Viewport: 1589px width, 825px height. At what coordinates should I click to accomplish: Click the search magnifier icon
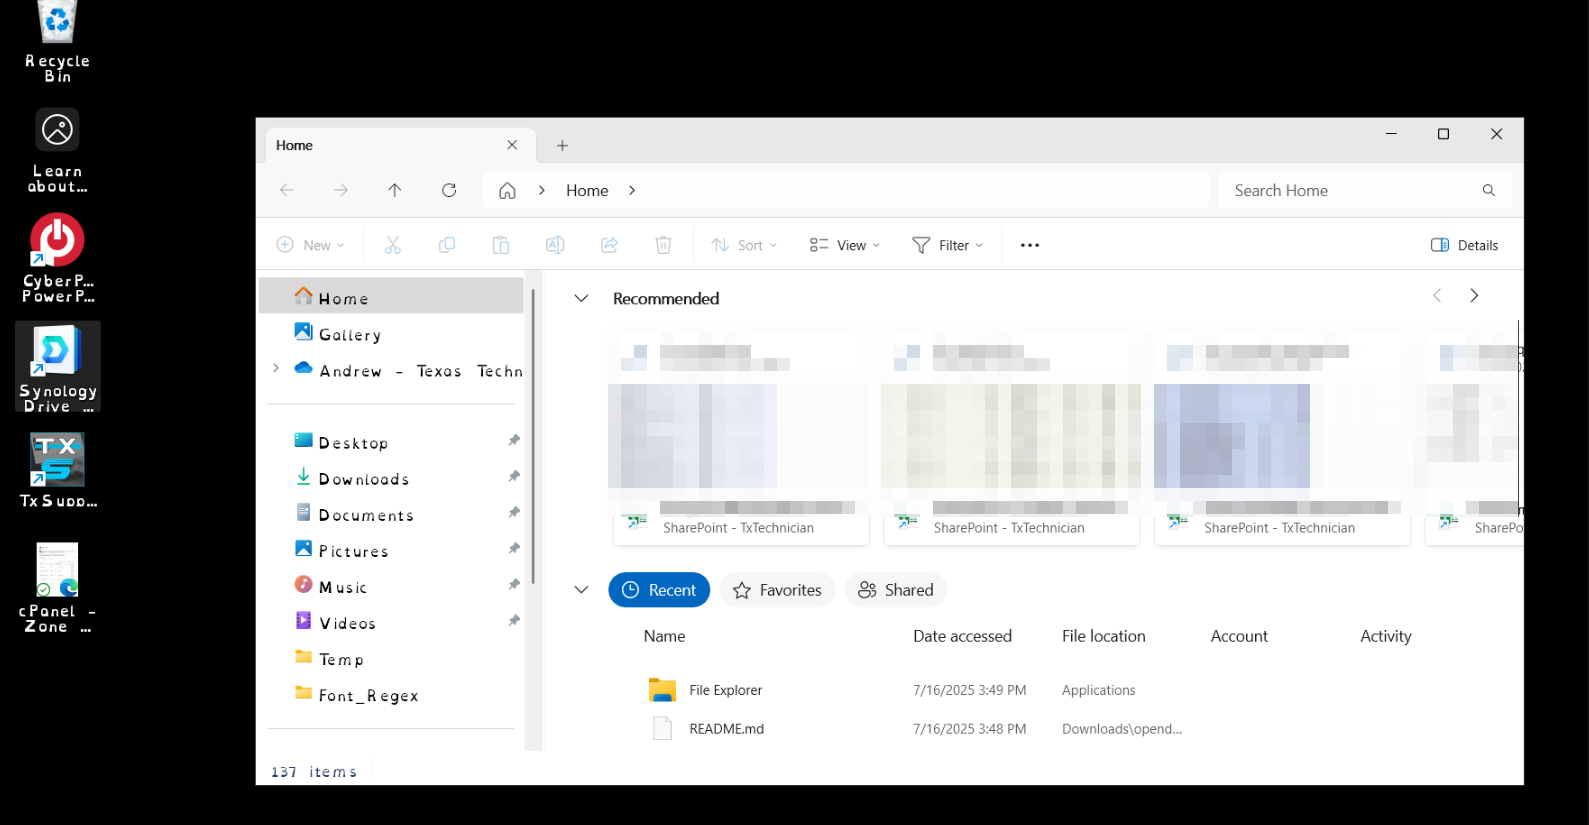tap(1489, 190)
